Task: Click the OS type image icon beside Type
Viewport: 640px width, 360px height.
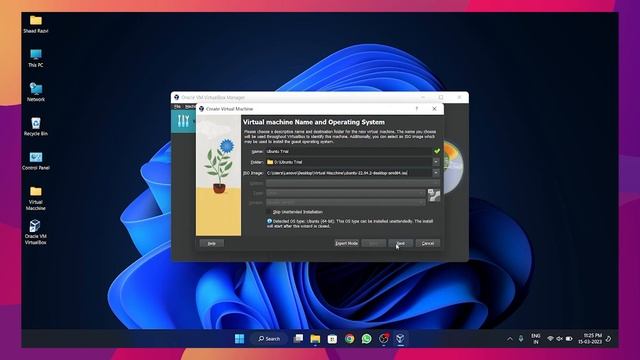Action: coord(434,195)
